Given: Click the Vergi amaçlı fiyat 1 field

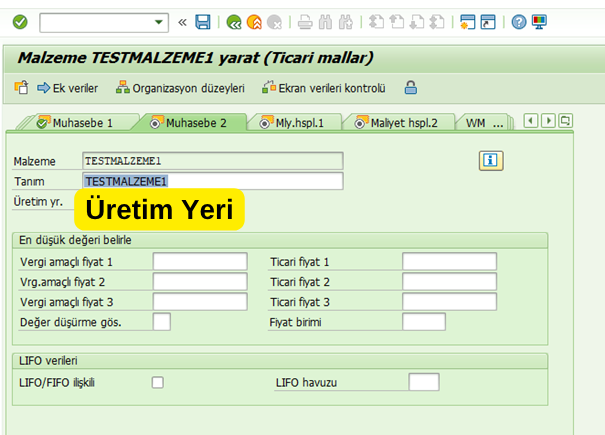Looking at the screenshot, I should (199, 261).
